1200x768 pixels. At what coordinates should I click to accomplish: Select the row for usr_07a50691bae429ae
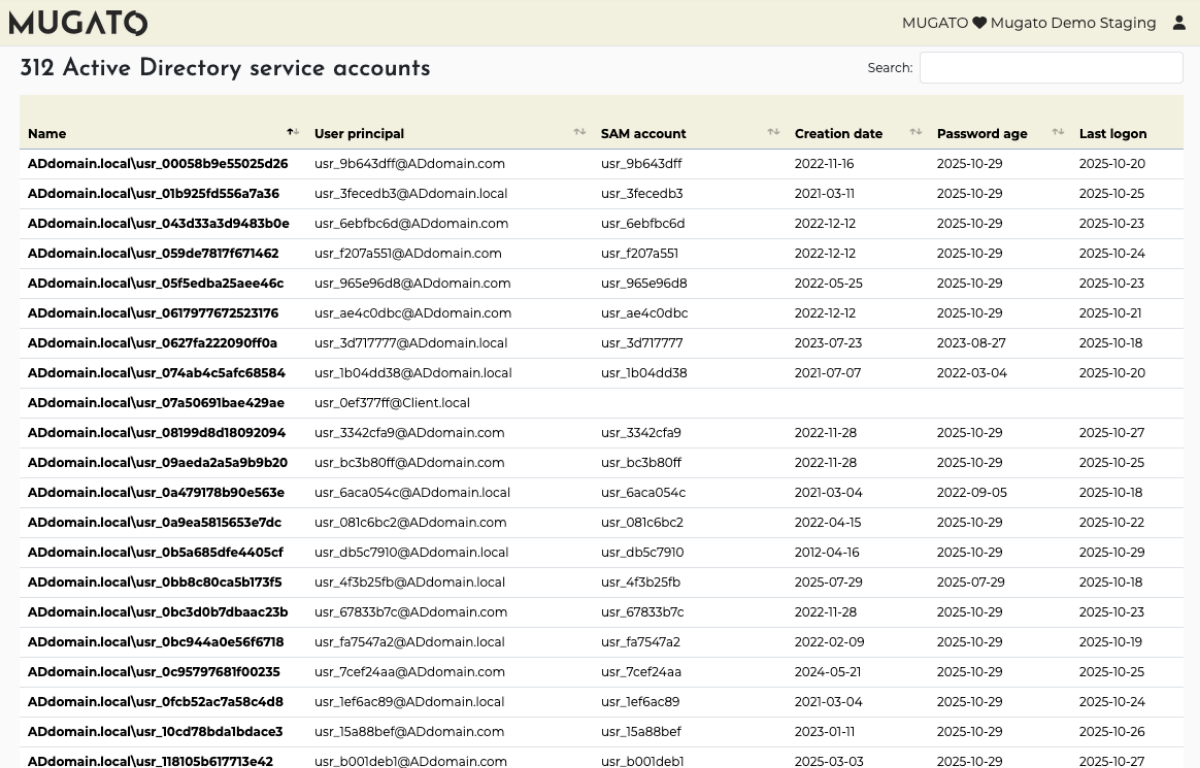[x=156, y=403]
